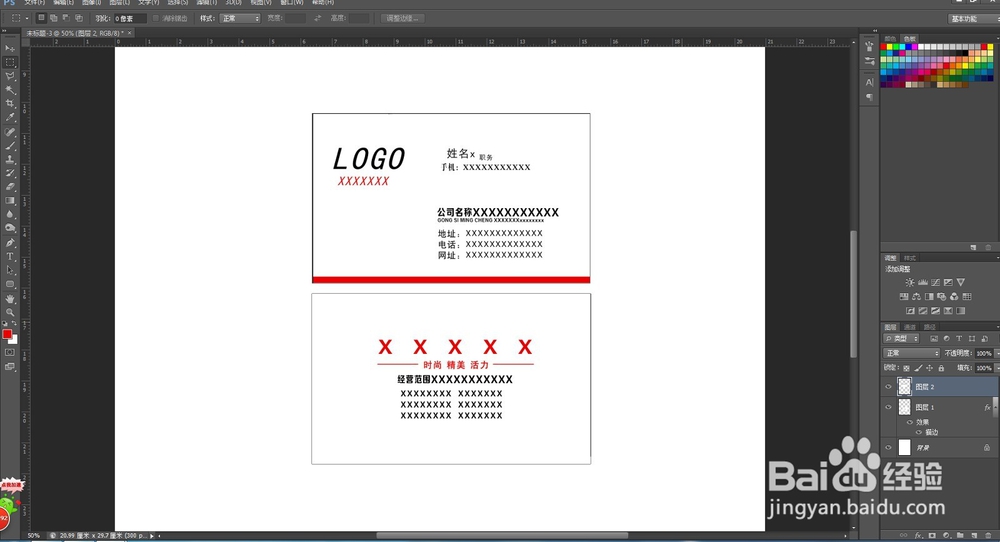
Task: Select the Rectangle shape tool
Action: tap(10, 284)
